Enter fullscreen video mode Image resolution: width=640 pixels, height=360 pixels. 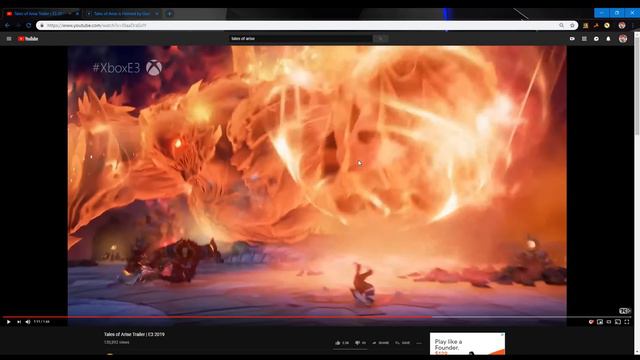coord(627,322)
